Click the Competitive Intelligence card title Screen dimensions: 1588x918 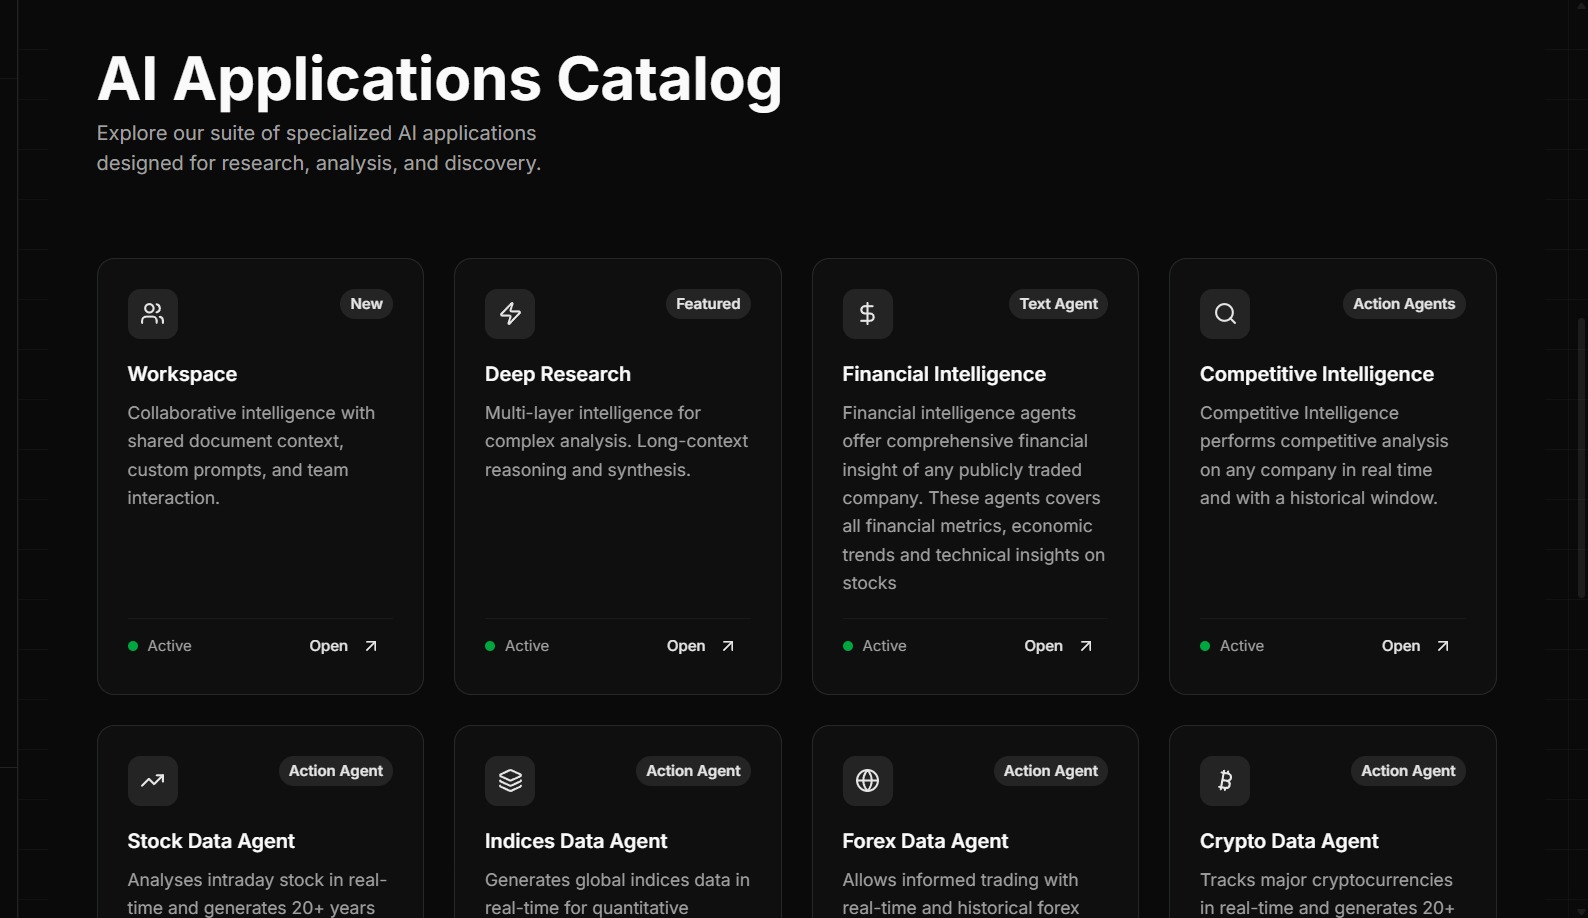click(1317, 374)
